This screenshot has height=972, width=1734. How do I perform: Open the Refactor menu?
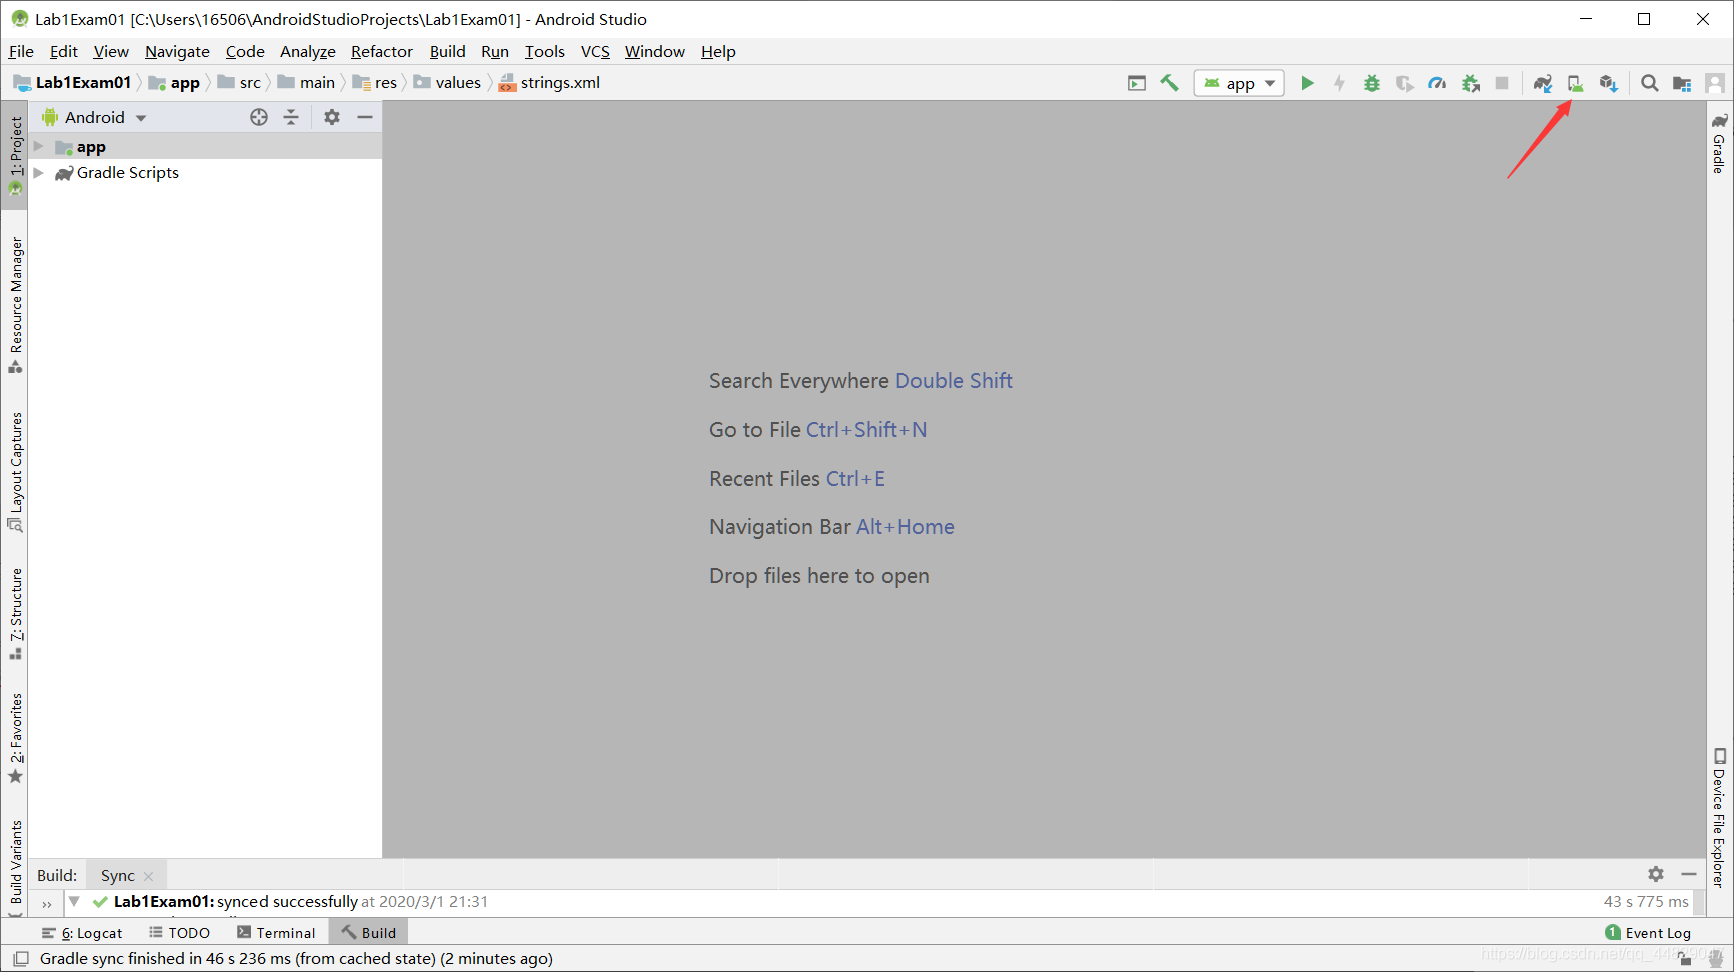tap(381, 51)
